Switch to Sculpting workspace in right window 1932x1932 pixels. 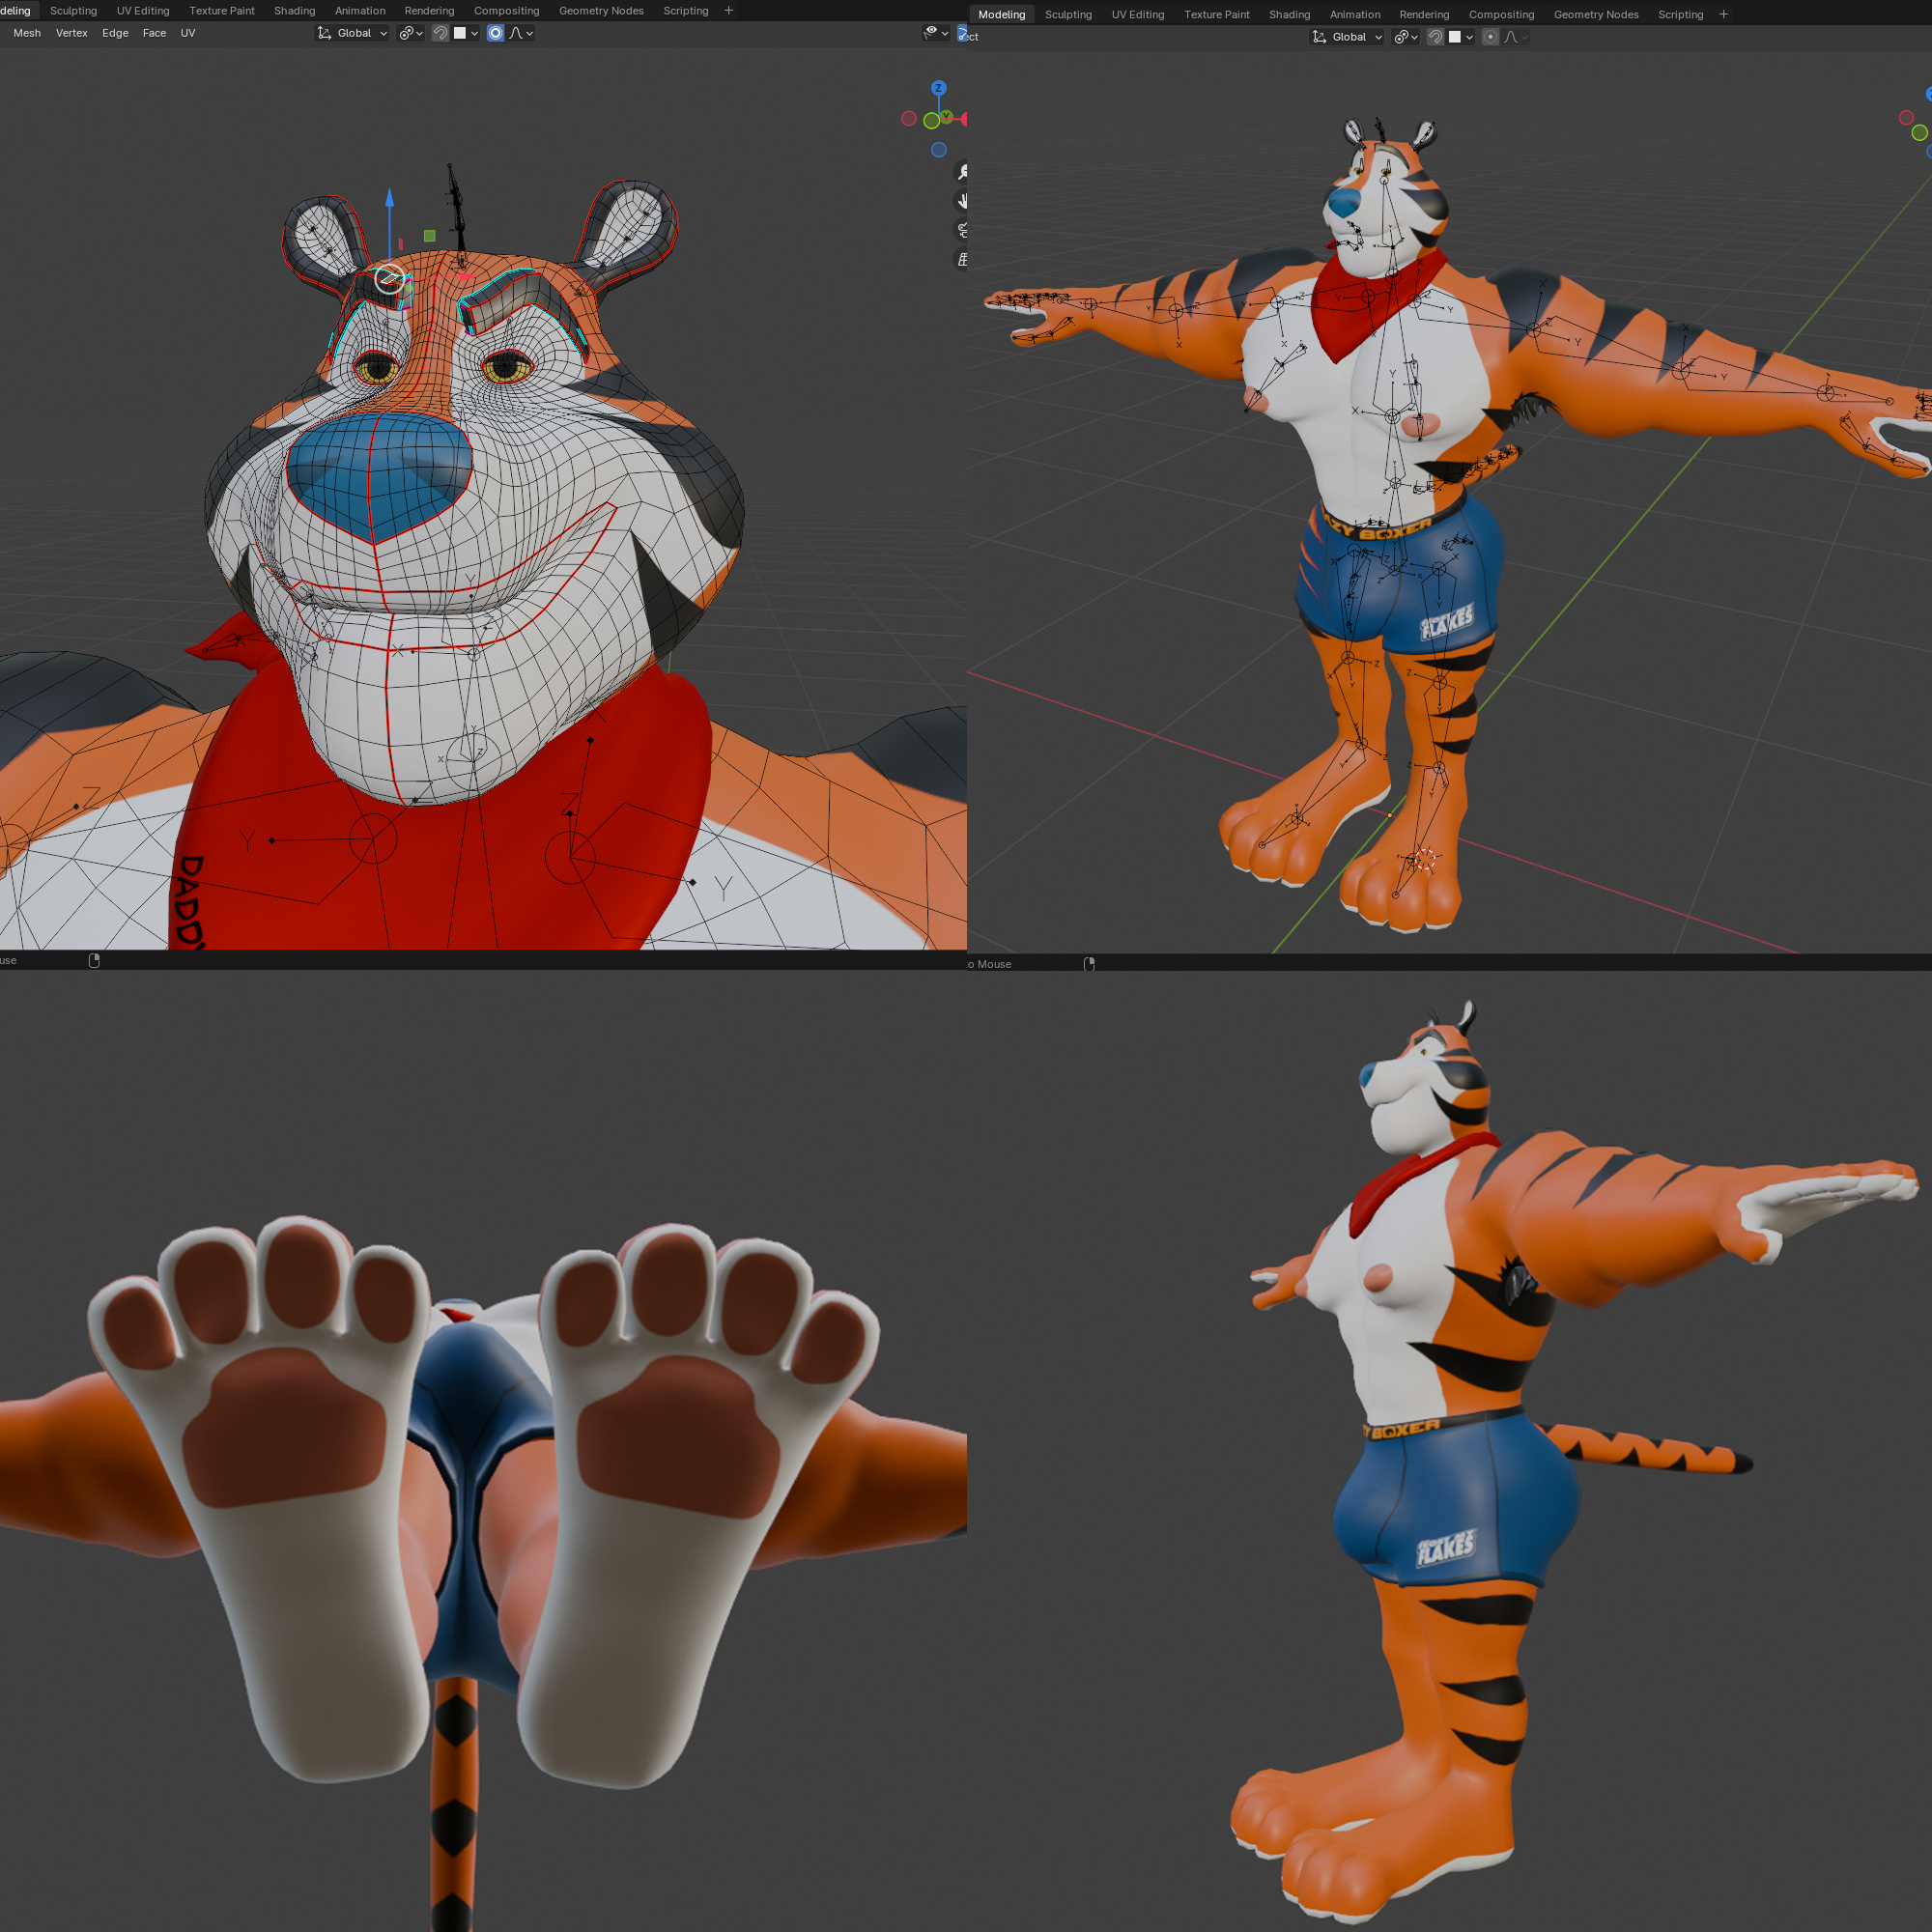click(1069, 15)
